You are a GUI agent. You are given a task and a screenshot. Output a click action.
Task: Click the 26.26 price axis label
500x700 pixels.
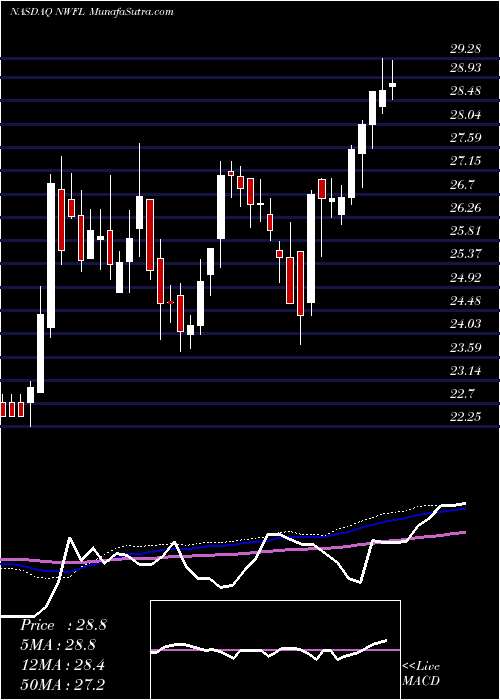coord(466,208)
